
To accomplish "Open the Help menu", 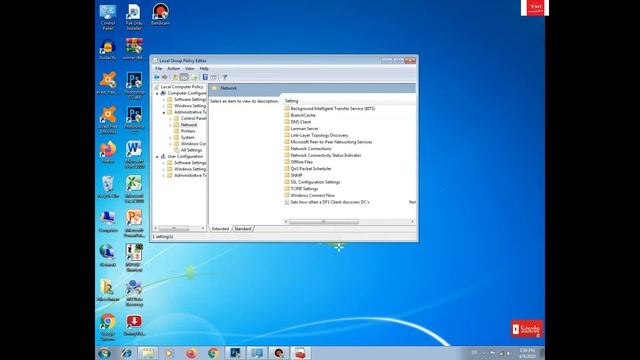I will coord(204,69).
